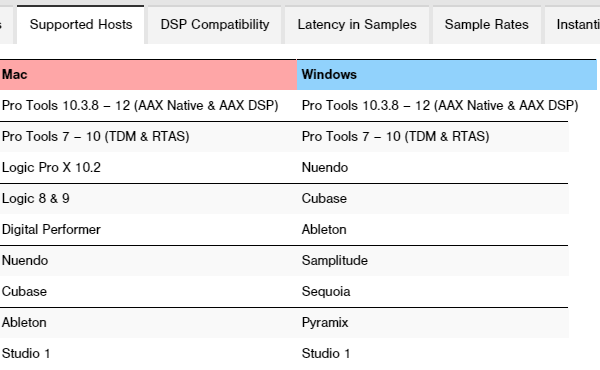The image size is (600, 370).
Task: Select Mac Pro Tools 10.3.8 – 12 entry
Action: (x=140, y=106)
